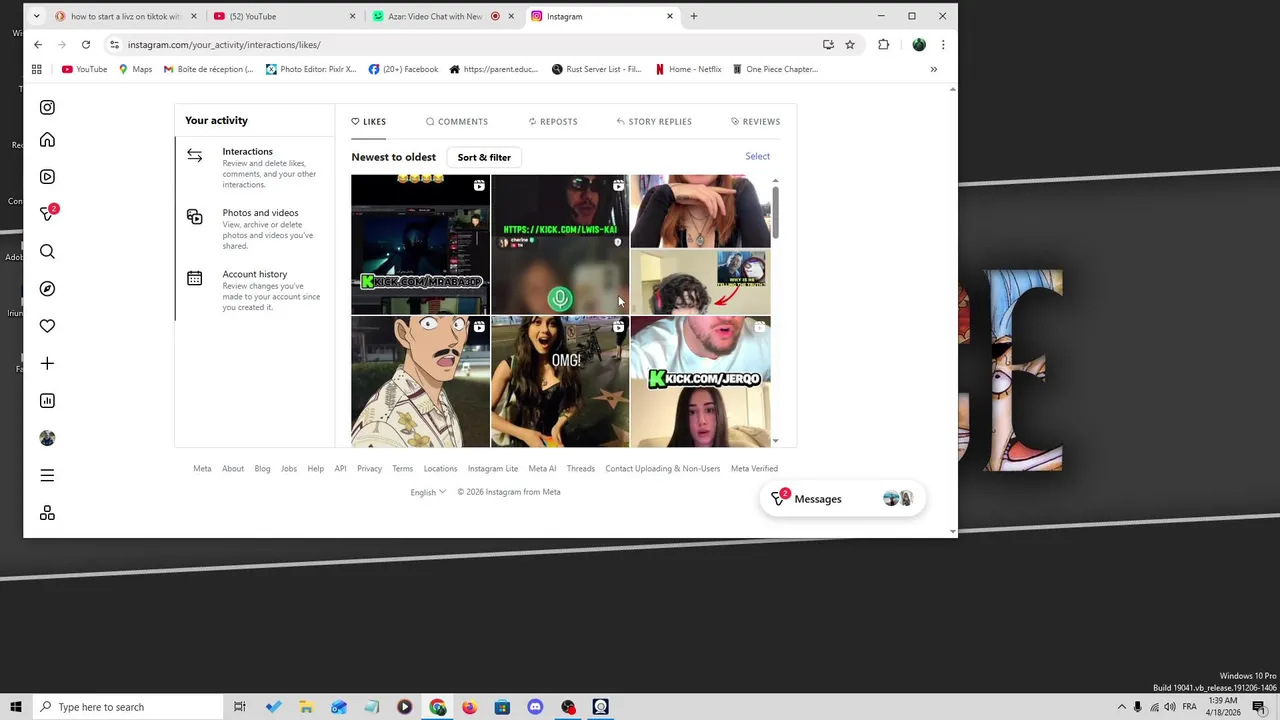Image resolution: width=1280 pixels, height=720 pixels.
Task: Open Discord from the taskbar
Action: tap(535, 707)
